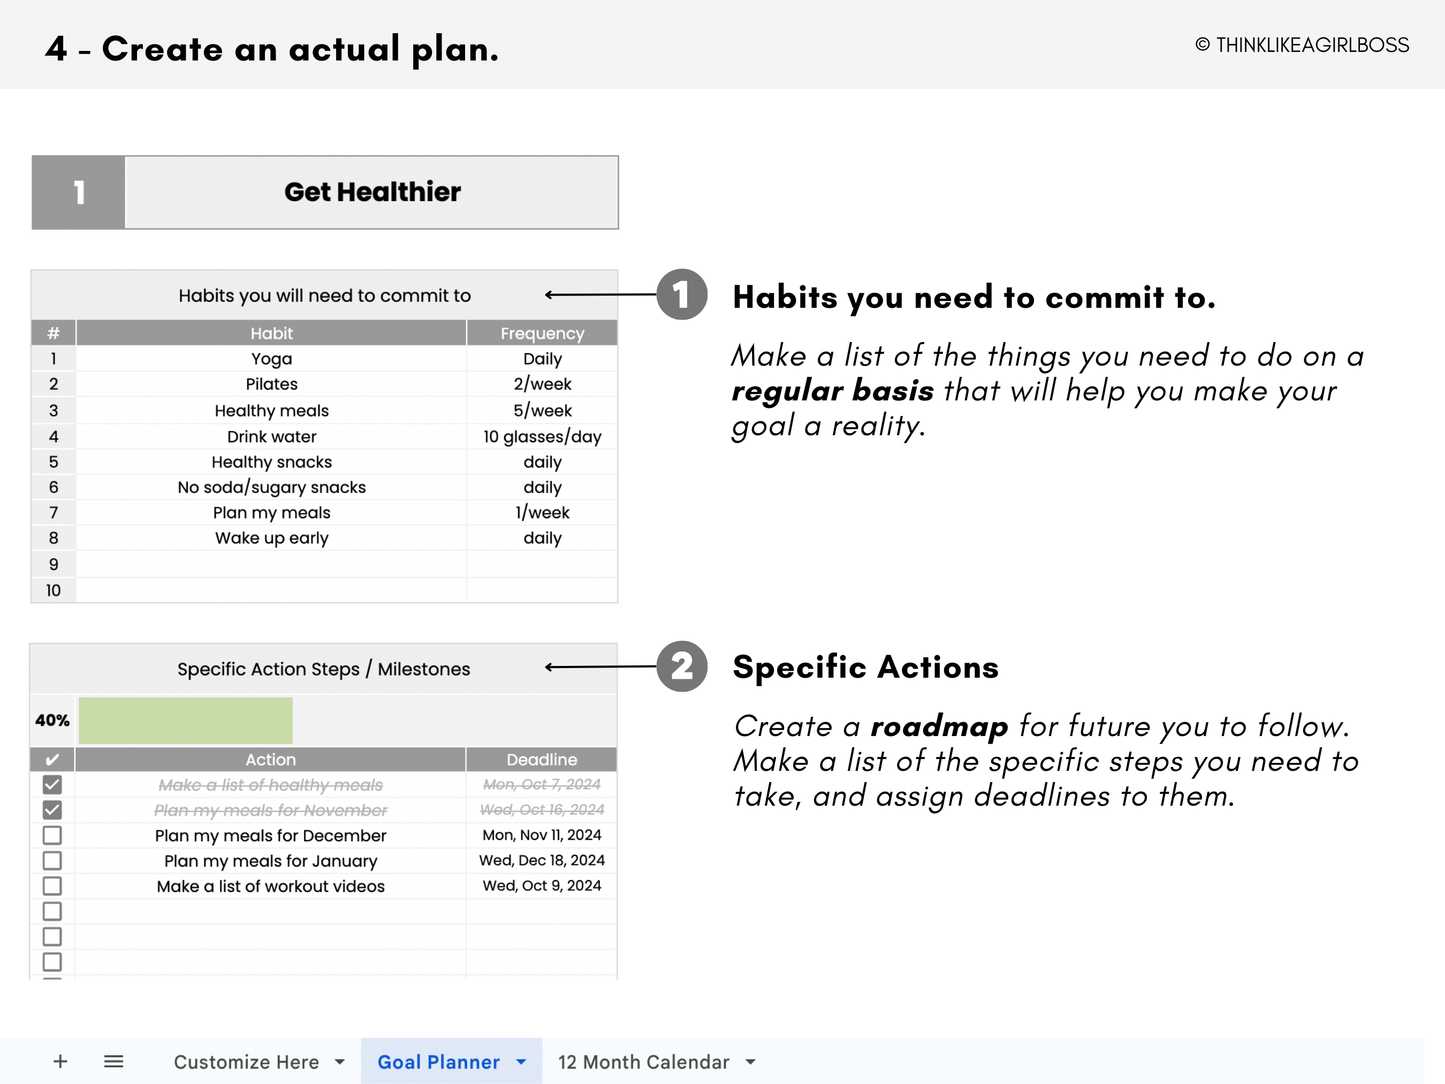Click the plus icon to add a new sheet
Screen dimensions: 1445x1084
pyautogui.click(x=60, y=1061)
